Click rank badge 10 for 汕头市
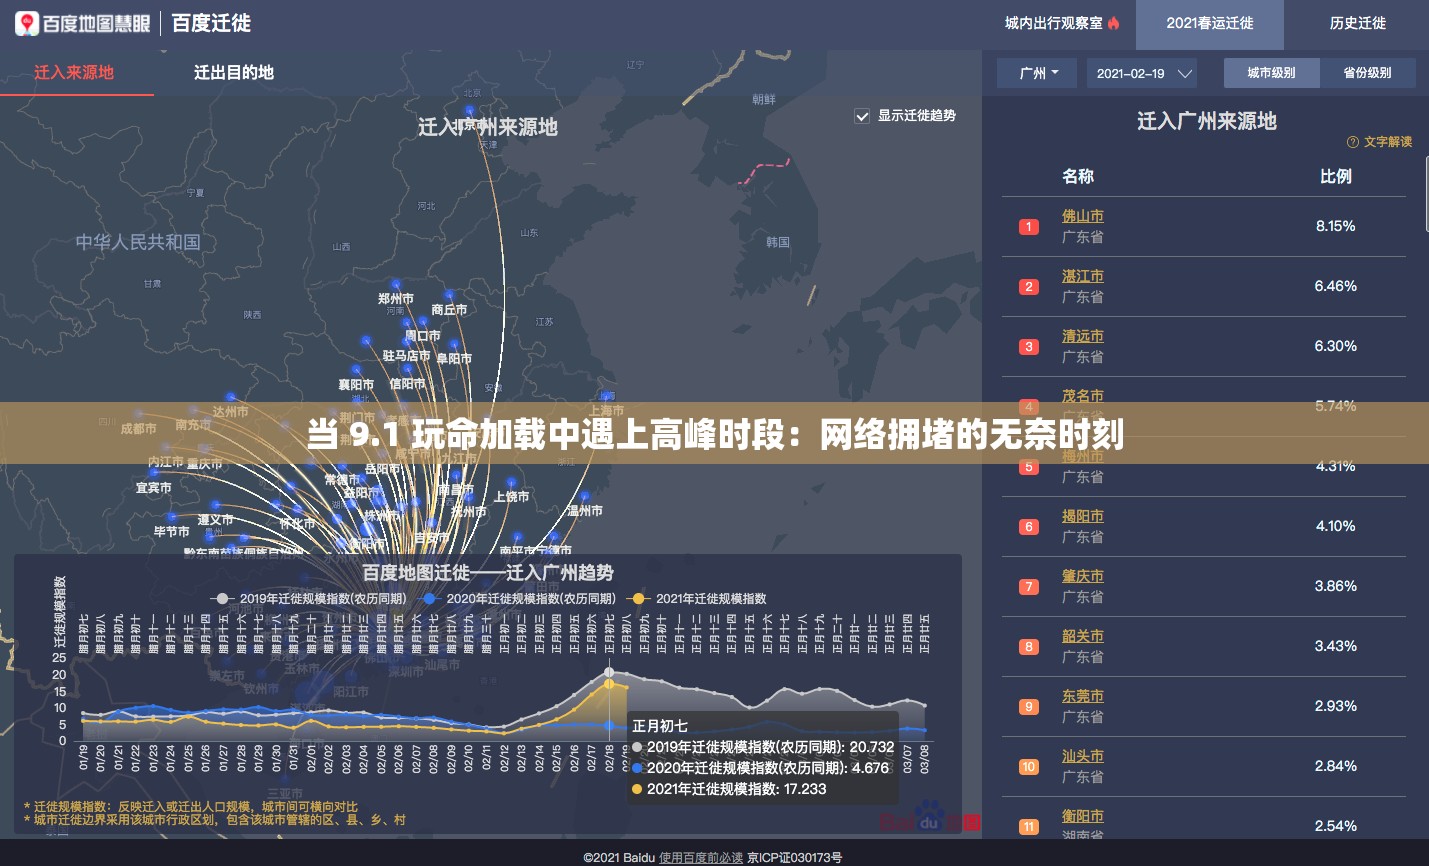Viewport: 1429px width, 866px height. pos(1029,767)
